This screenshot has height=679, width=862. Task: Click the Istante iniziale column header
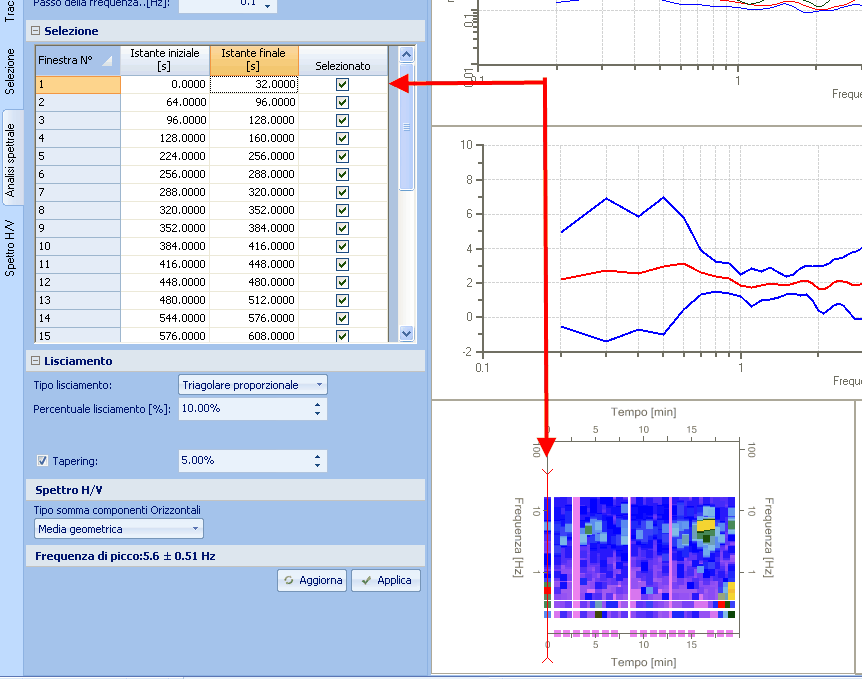pyautogui.click(x=165, y=60)
